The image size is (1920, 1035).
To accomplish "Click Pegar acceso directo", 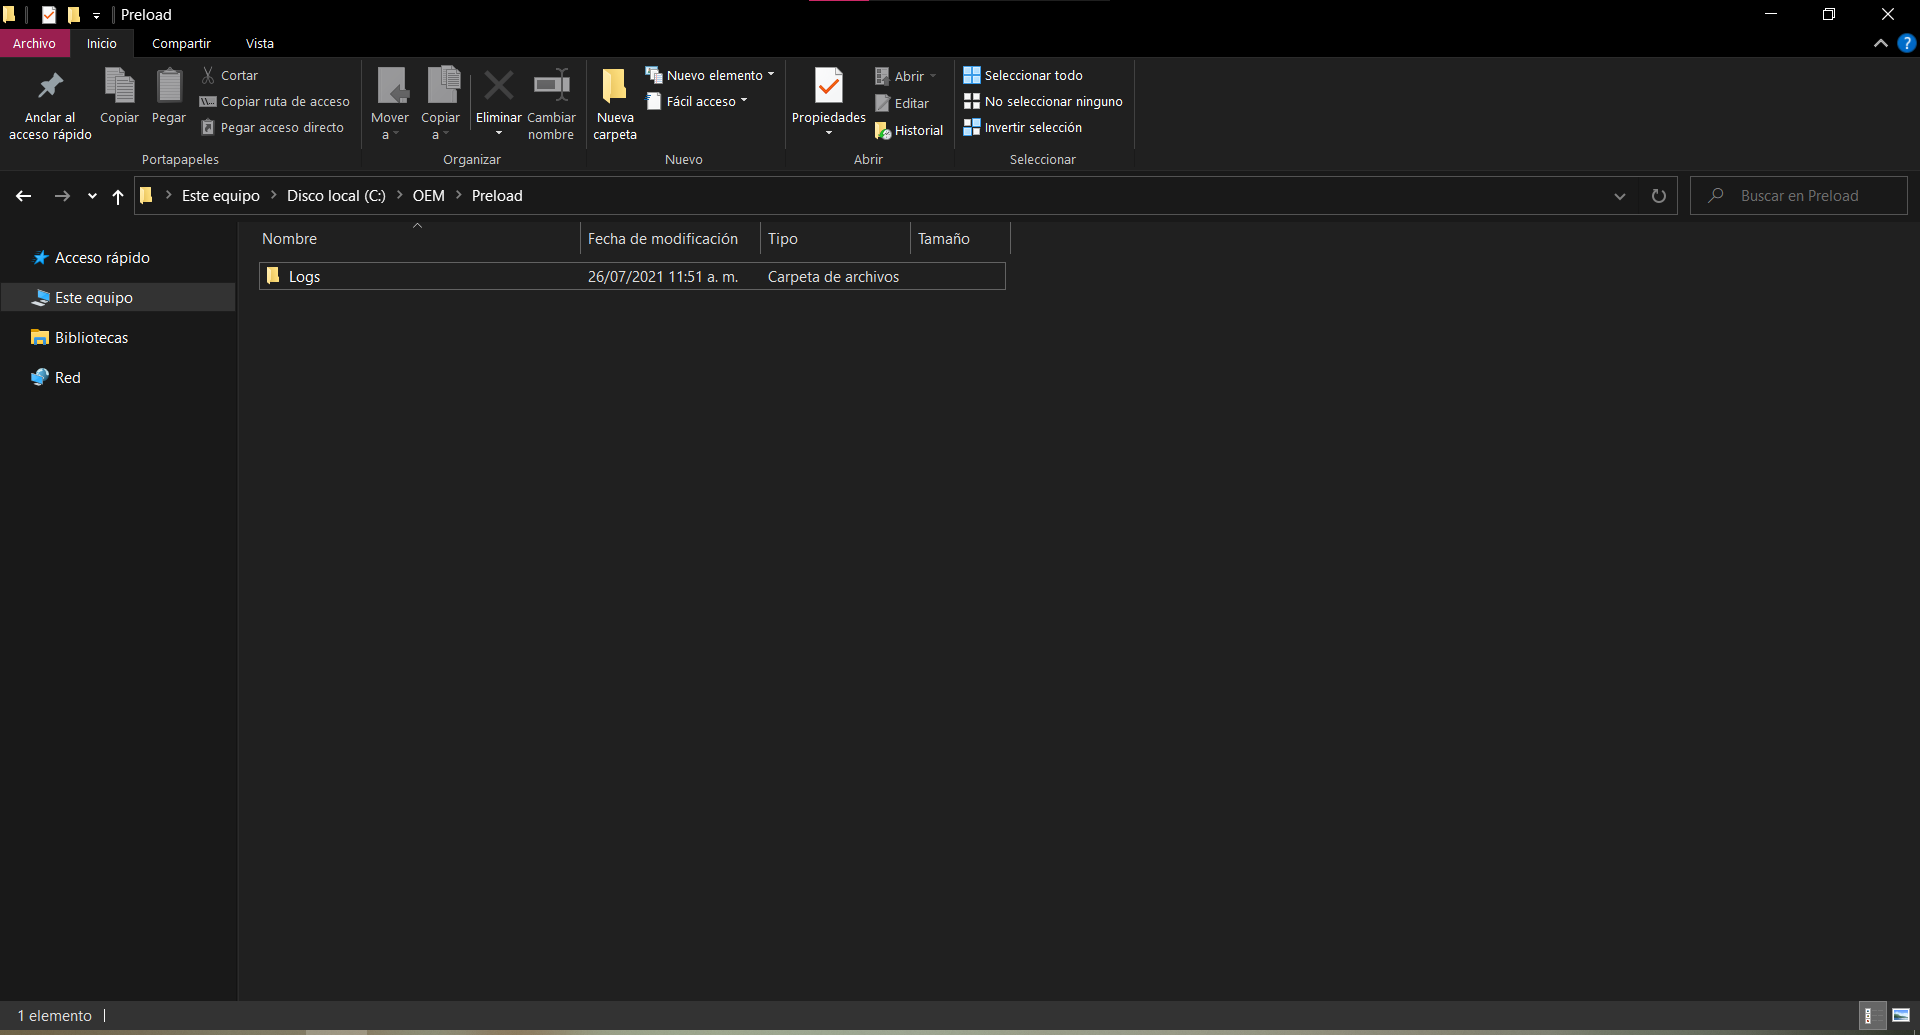I will point(272,127).
